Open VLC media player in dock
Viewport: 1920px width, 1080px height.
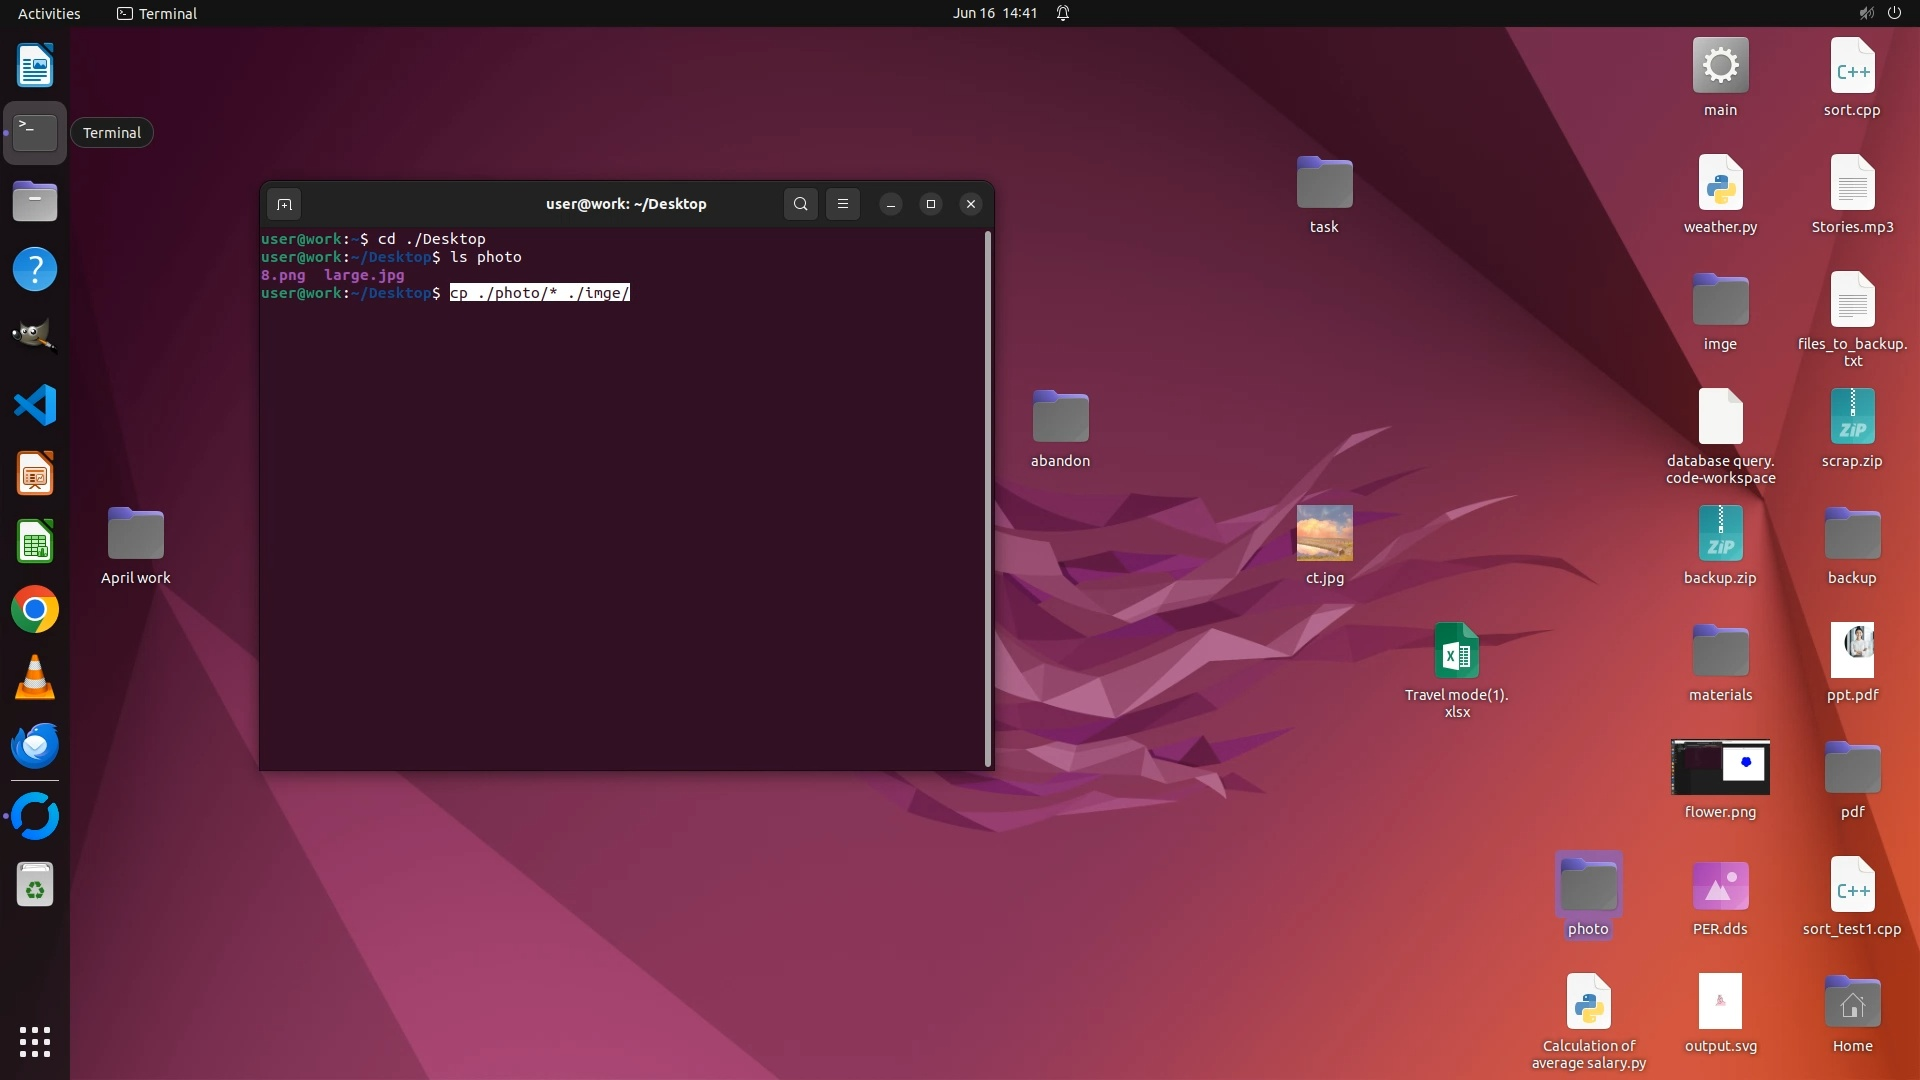point(35,678)
